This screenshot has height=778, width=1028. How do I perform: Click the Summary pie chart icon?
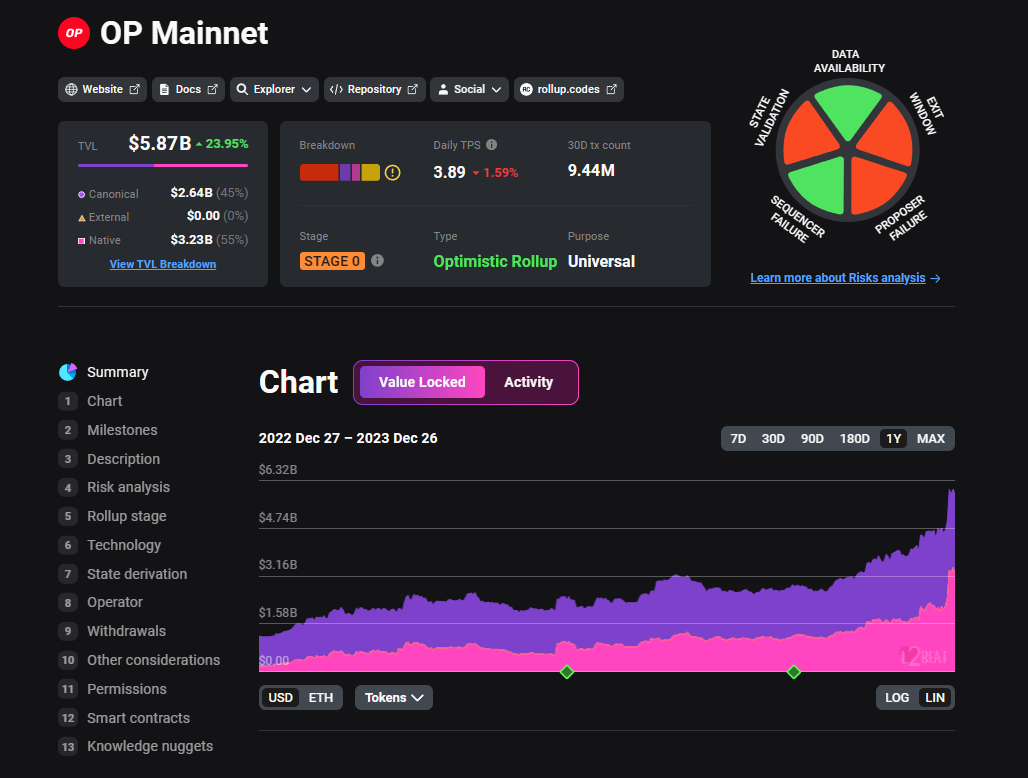click(x=68, y=372)
